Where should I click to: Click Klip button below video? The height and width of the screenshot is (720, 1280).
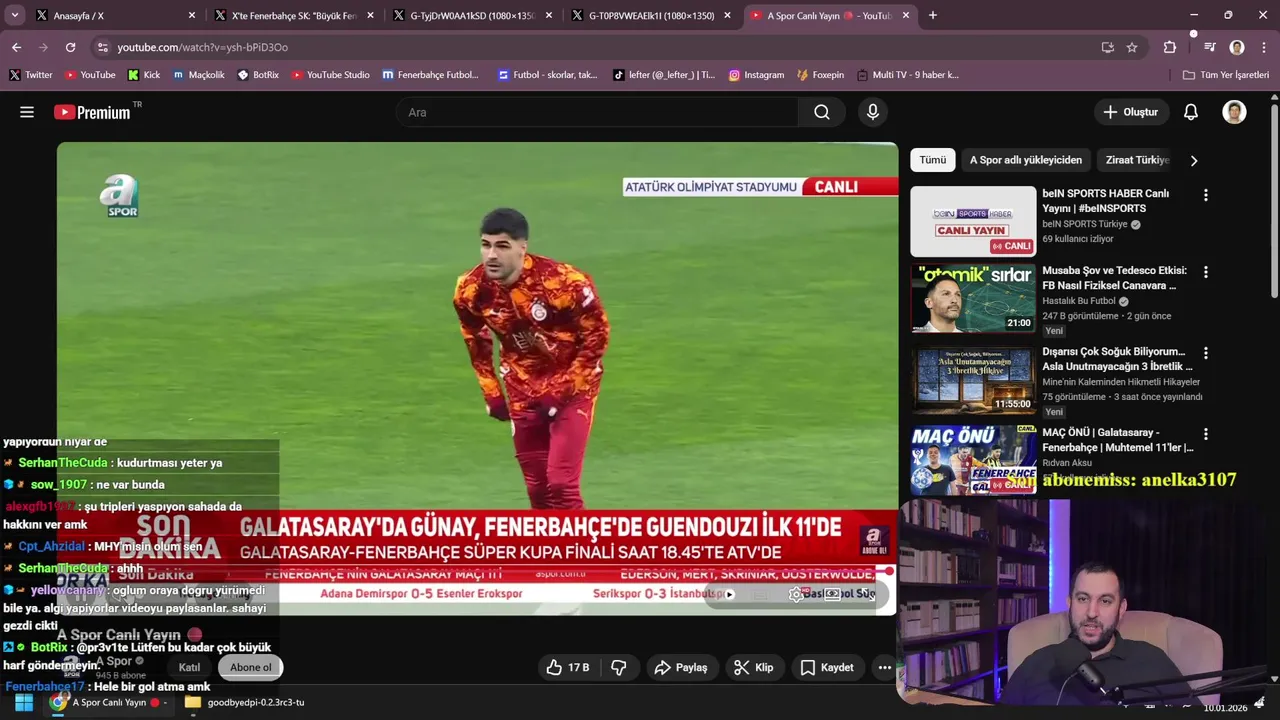[x=753, y=667]
